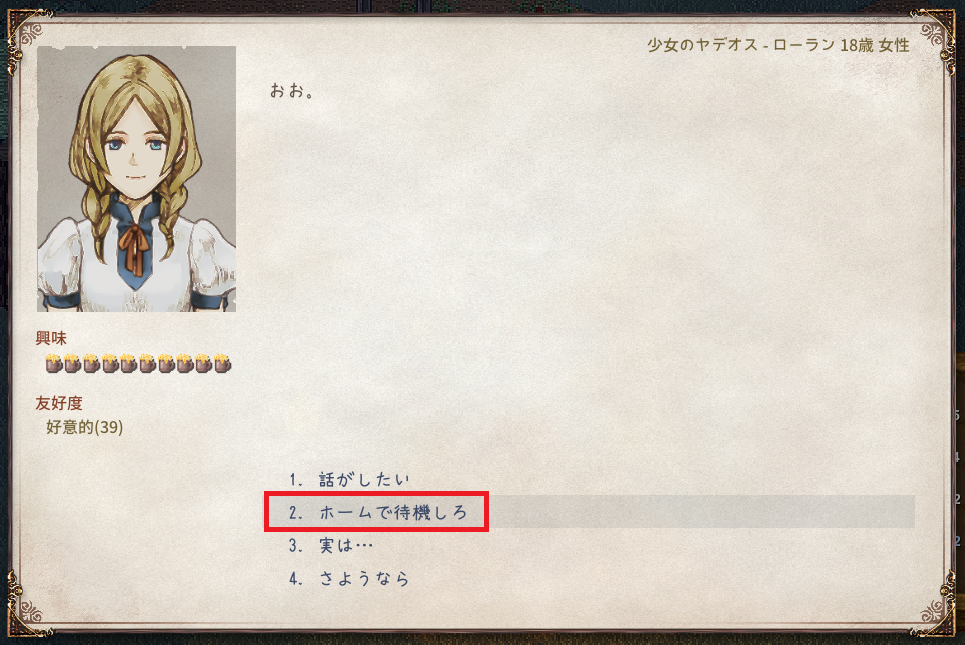Click the last beer mug interest icon
The image size is (965, 645).
tap(222, 364)
